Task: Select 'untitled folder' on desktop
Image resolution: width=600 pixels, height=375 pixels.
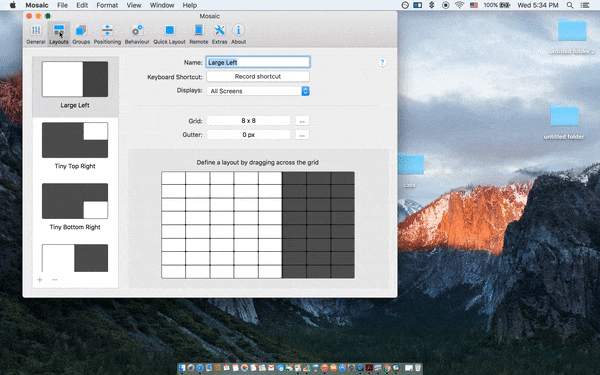Action: (x=564, y=122)
